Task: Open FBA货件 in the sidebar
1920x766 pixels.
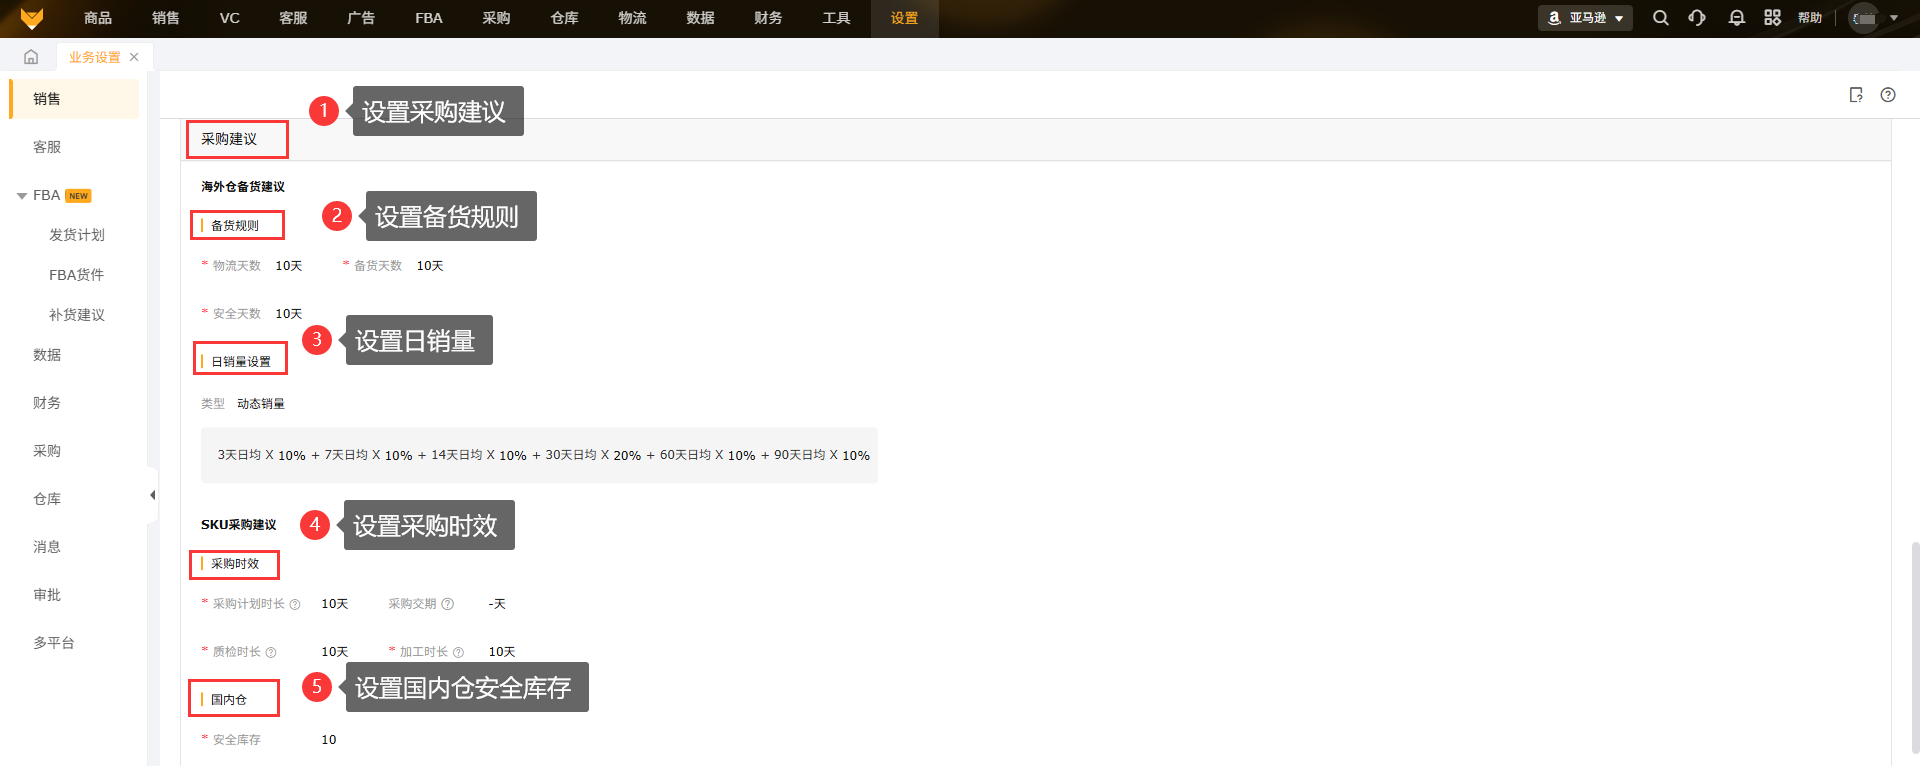Action: click(x=77, y=275)
